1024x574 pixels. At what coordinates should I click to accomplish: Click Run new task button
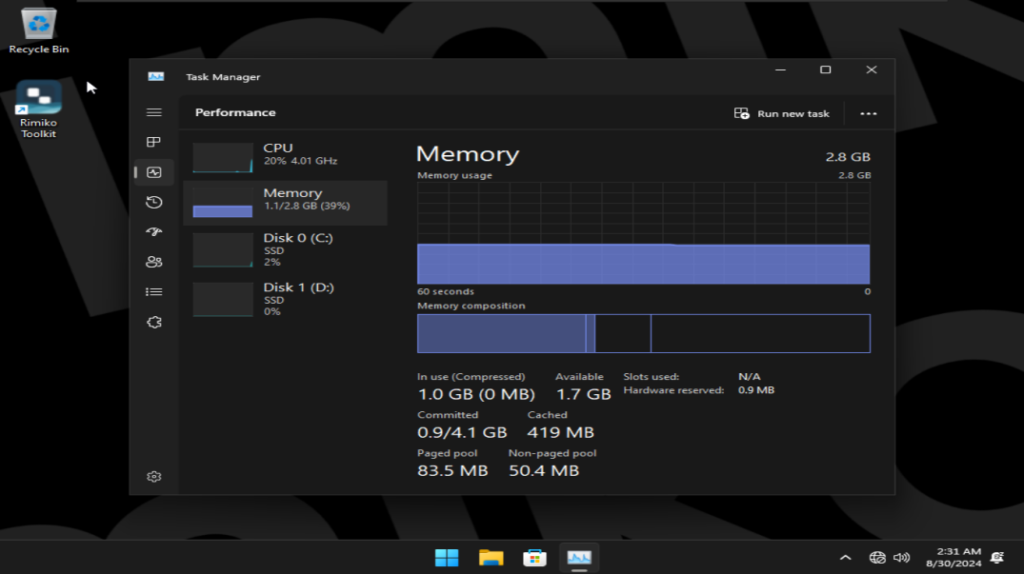coord(782,114)
